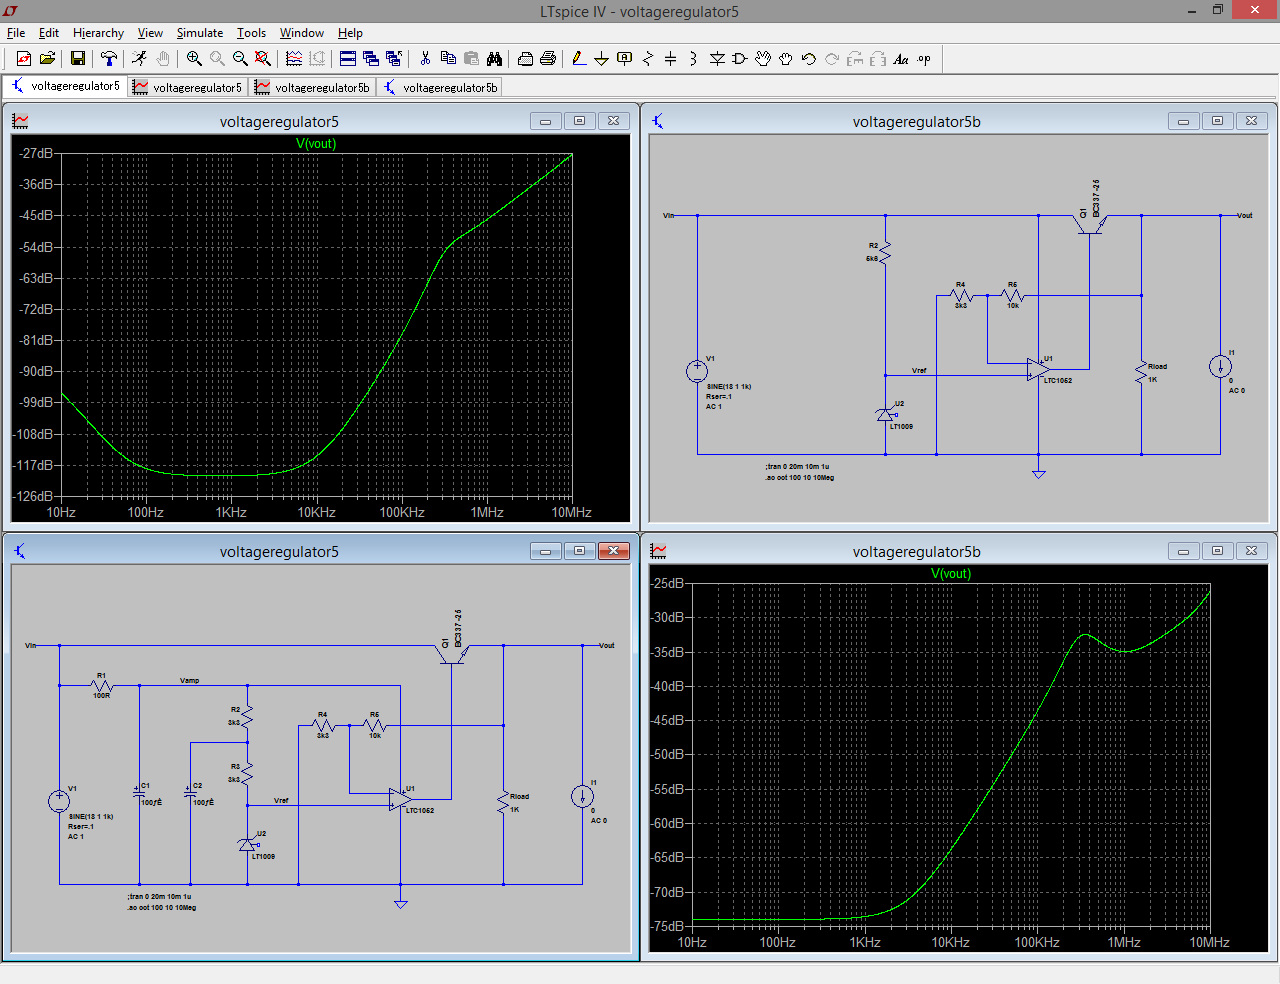Click the -25dB axis label in bottom-right plot
The width and height of the screenshot is (1280, 984).
point(668,583)
